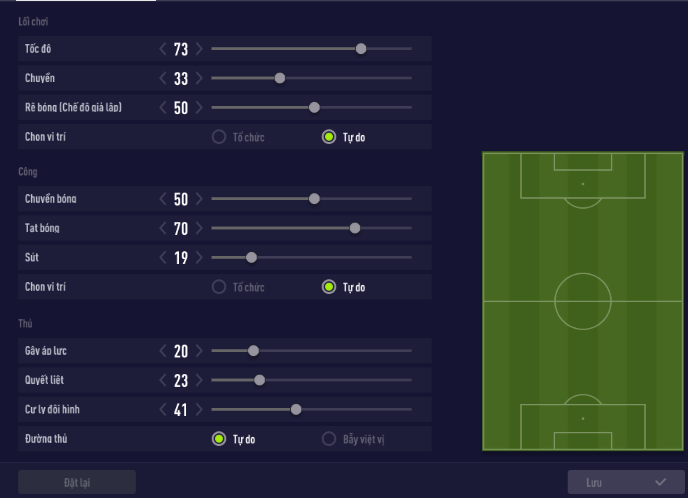Increase the Sút value with right arrow
688x498 pixels.
(199, 258)
